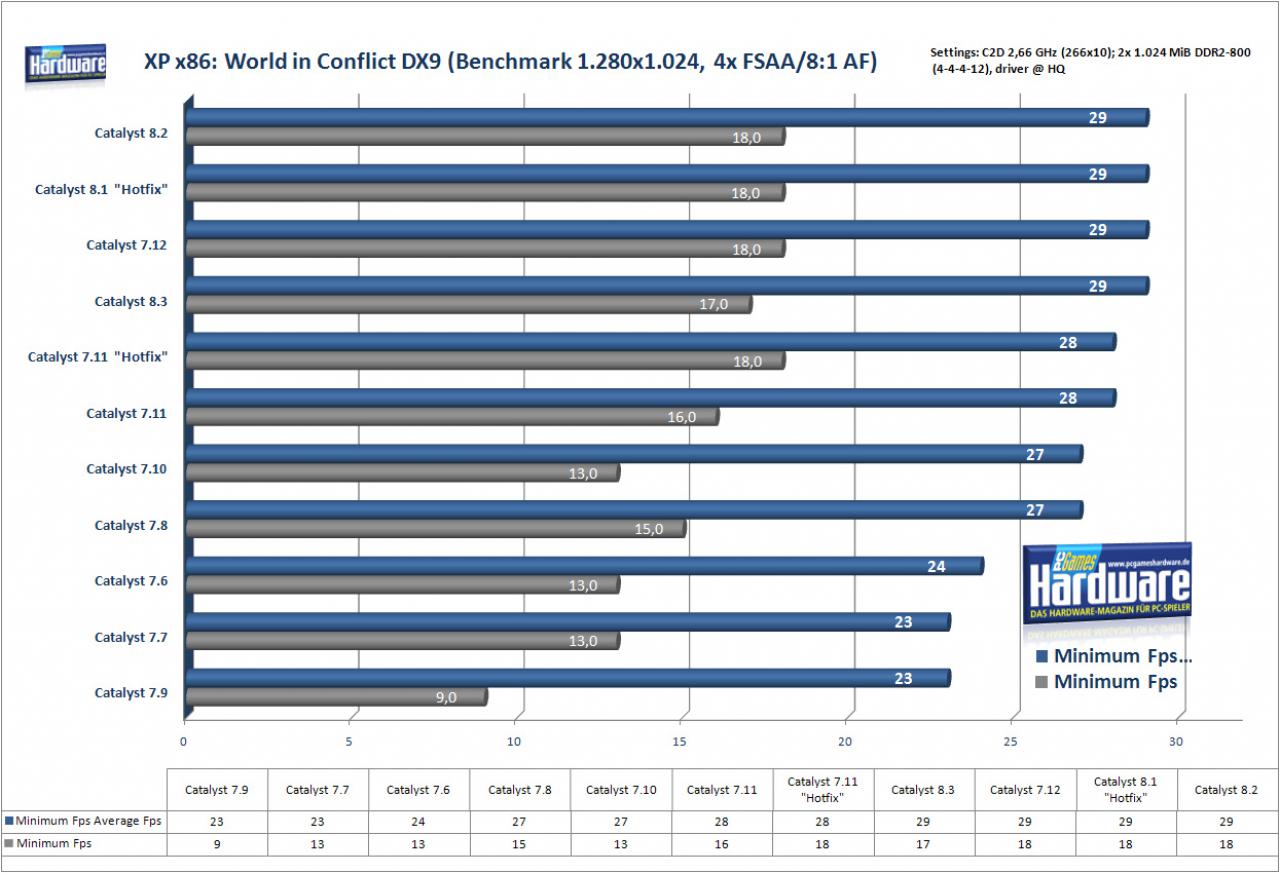Screen dimensions: 1280x873
Task: Click the table cell '24' under Catalyst 7.6
Action: point(419,821)
